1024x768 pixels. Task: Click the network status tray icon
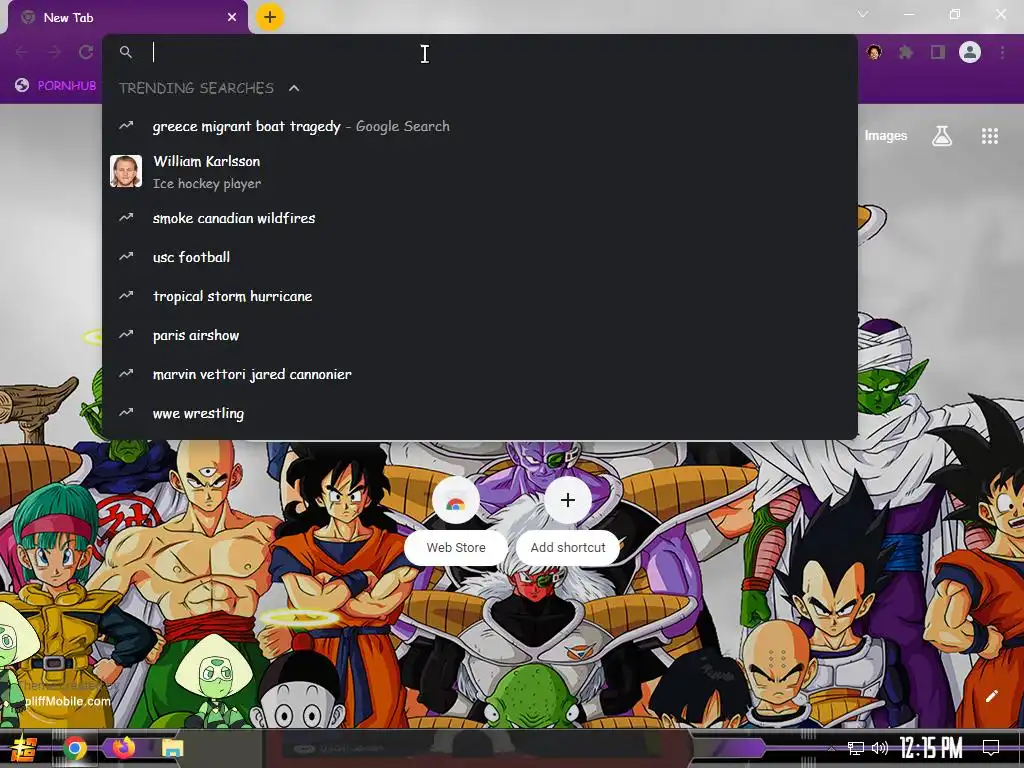pos(856,748)
